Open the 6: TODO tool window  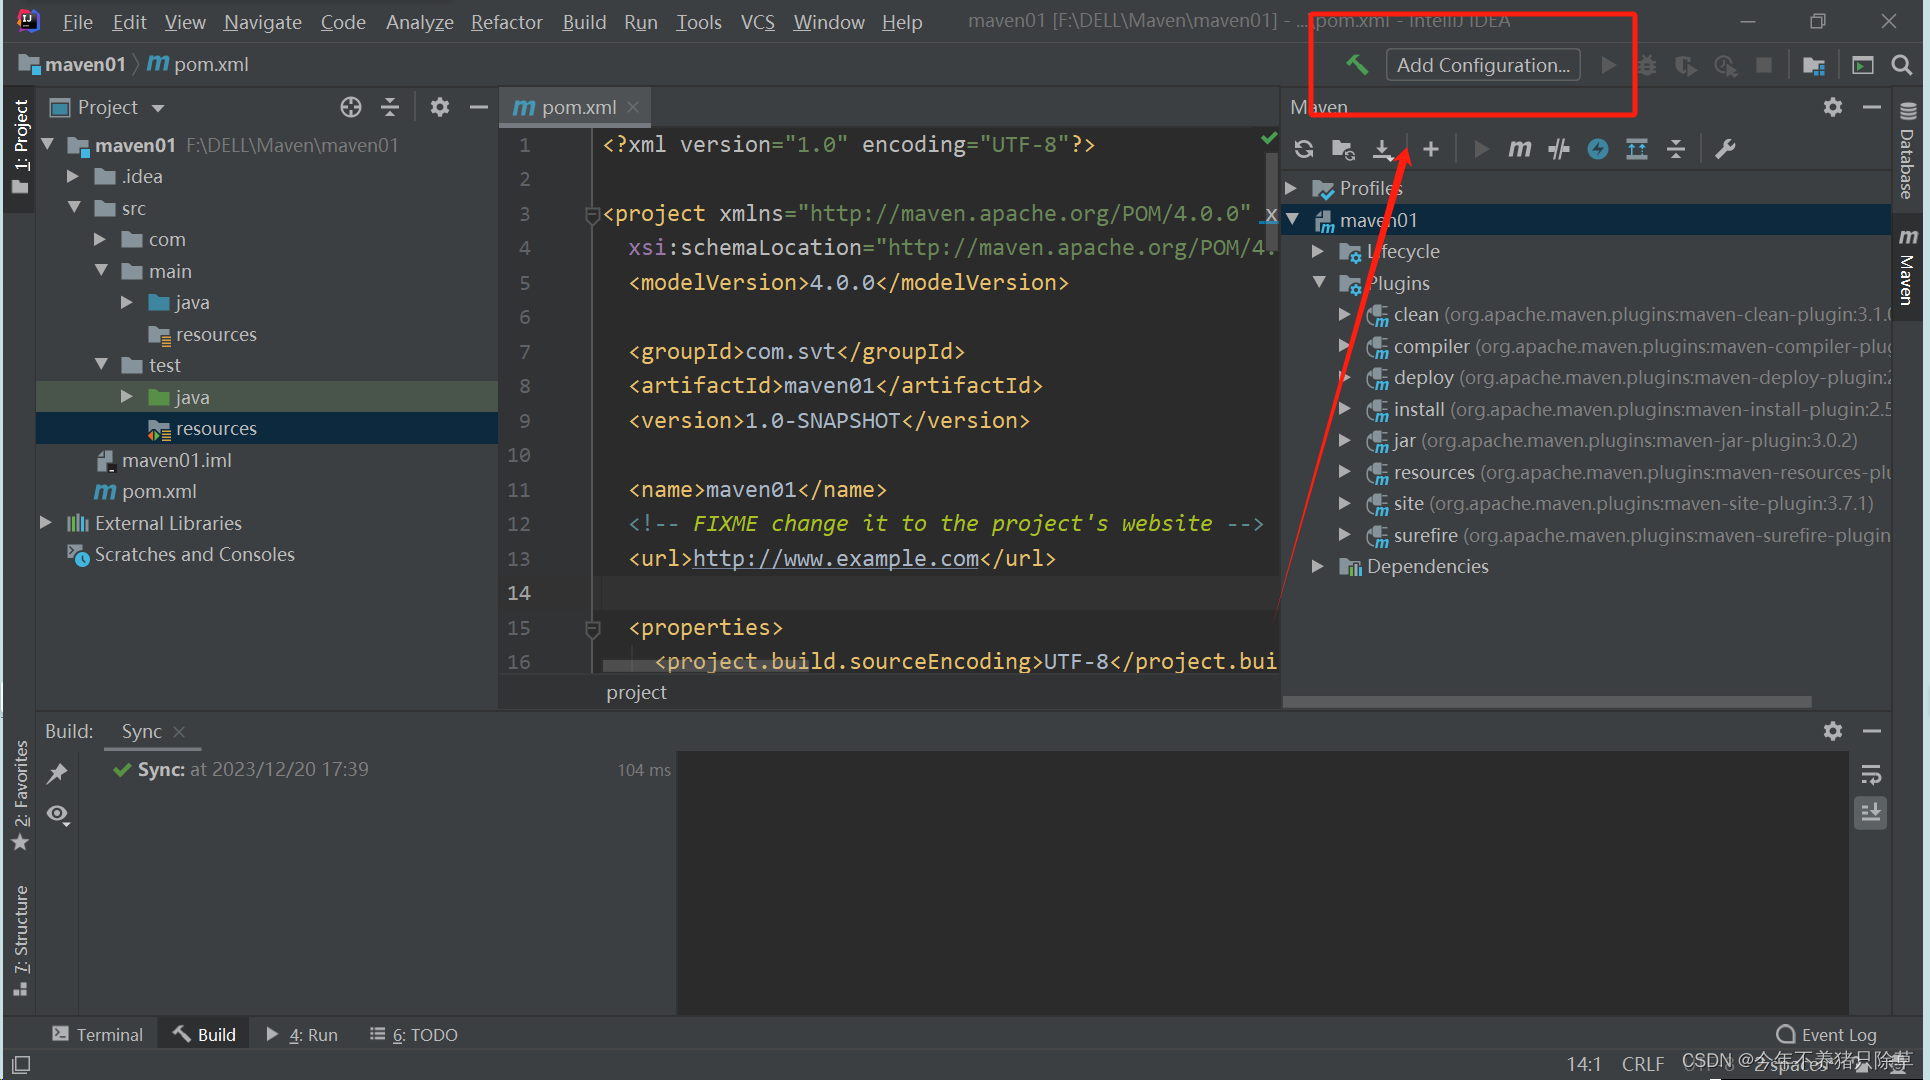pos(413,1034)
